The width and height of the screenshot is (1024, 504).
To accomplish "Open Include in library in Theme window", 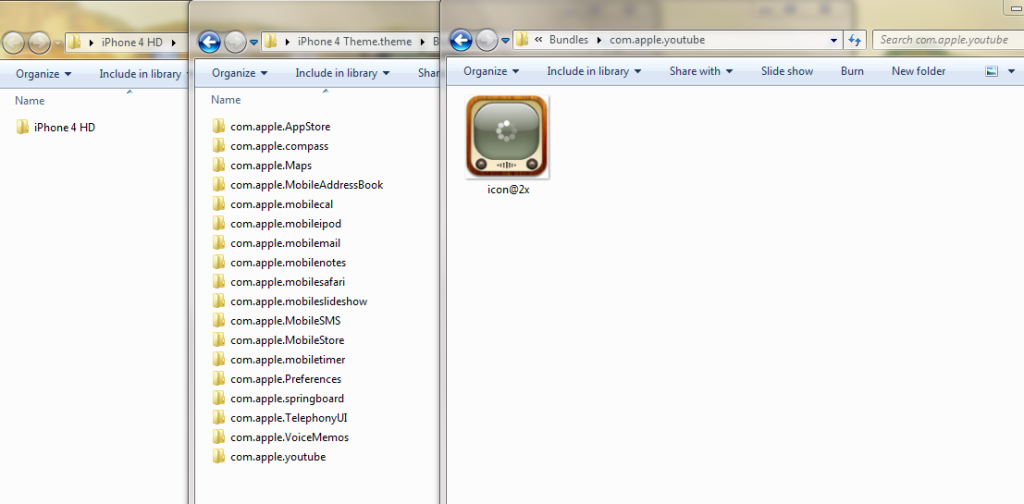I will pos(342,72).
